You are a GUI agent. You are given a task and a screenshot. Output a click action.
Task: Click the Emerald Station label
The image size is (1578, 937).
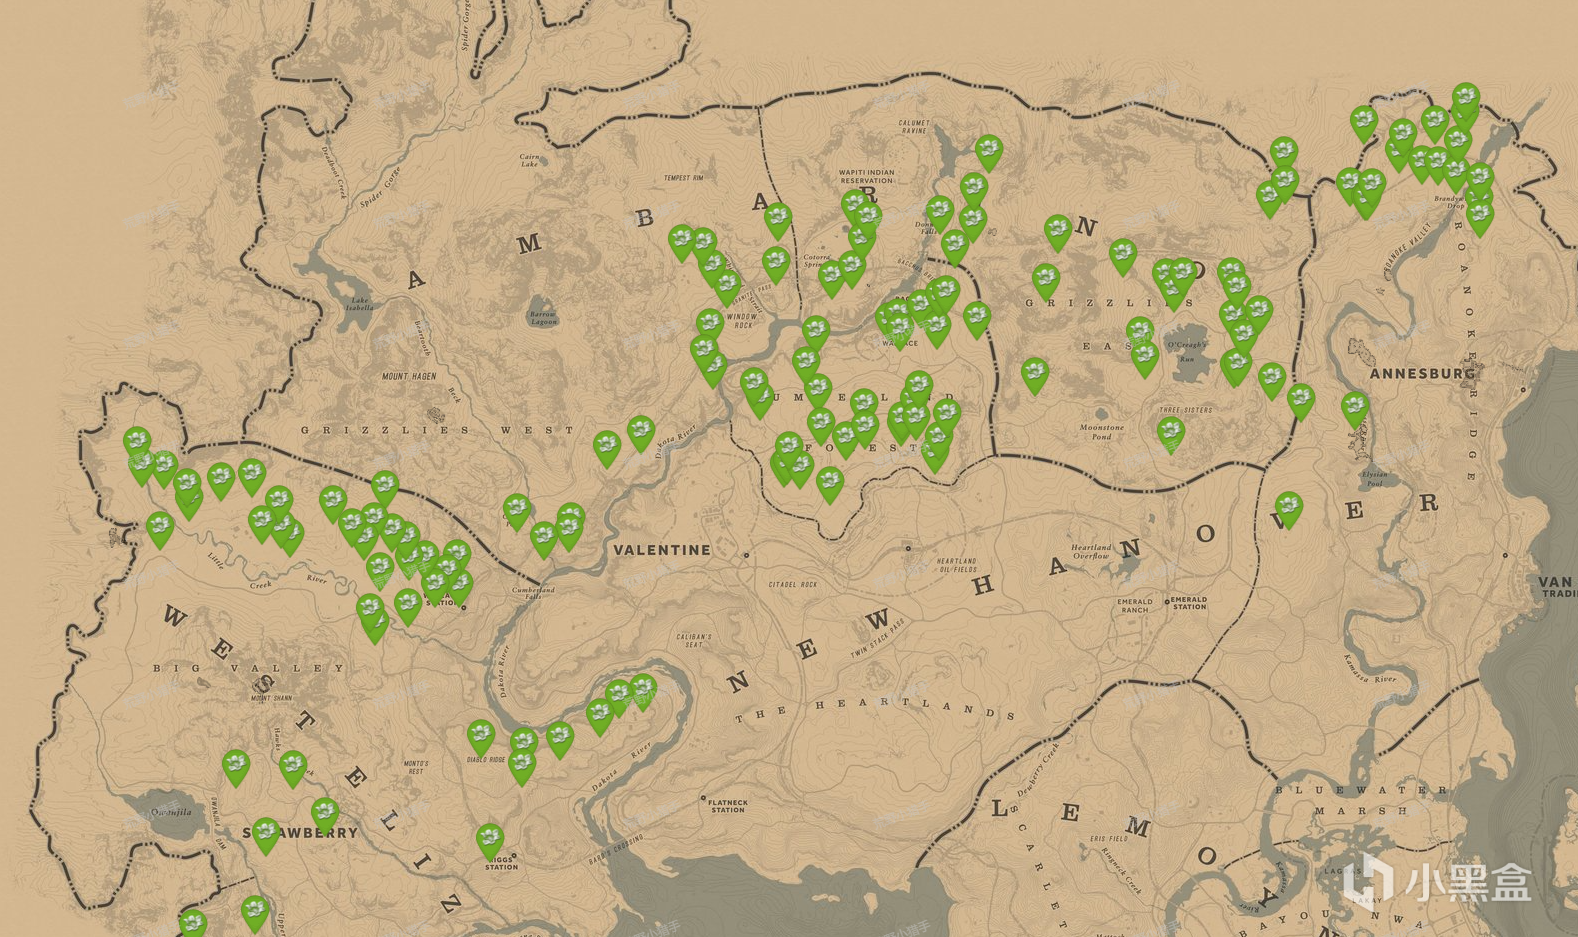pyautogui.click(x=1189, y=603)
